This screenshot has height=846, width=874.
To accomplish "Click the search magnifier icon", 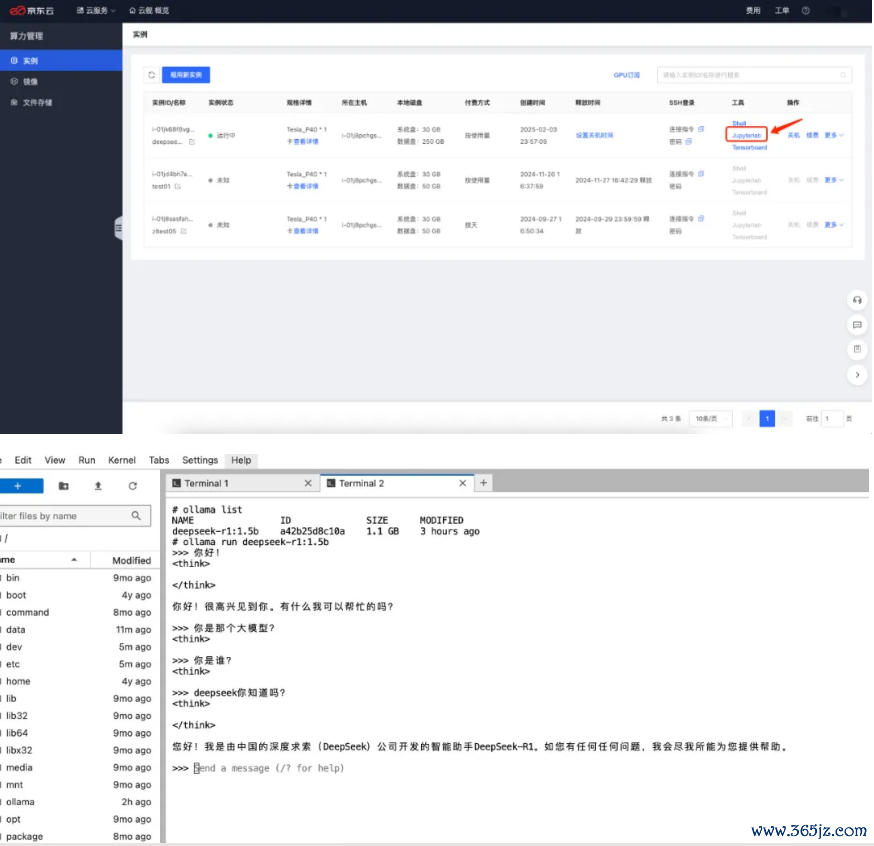I will (x=843, y=75).
